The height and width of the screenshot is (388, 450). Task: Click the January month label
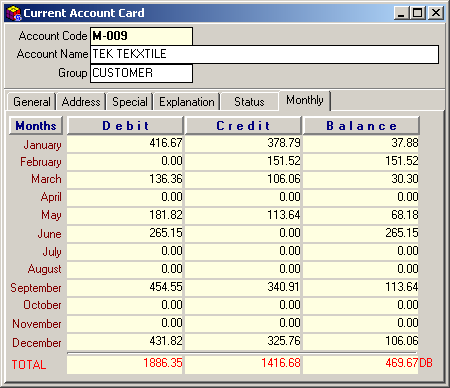42,145
